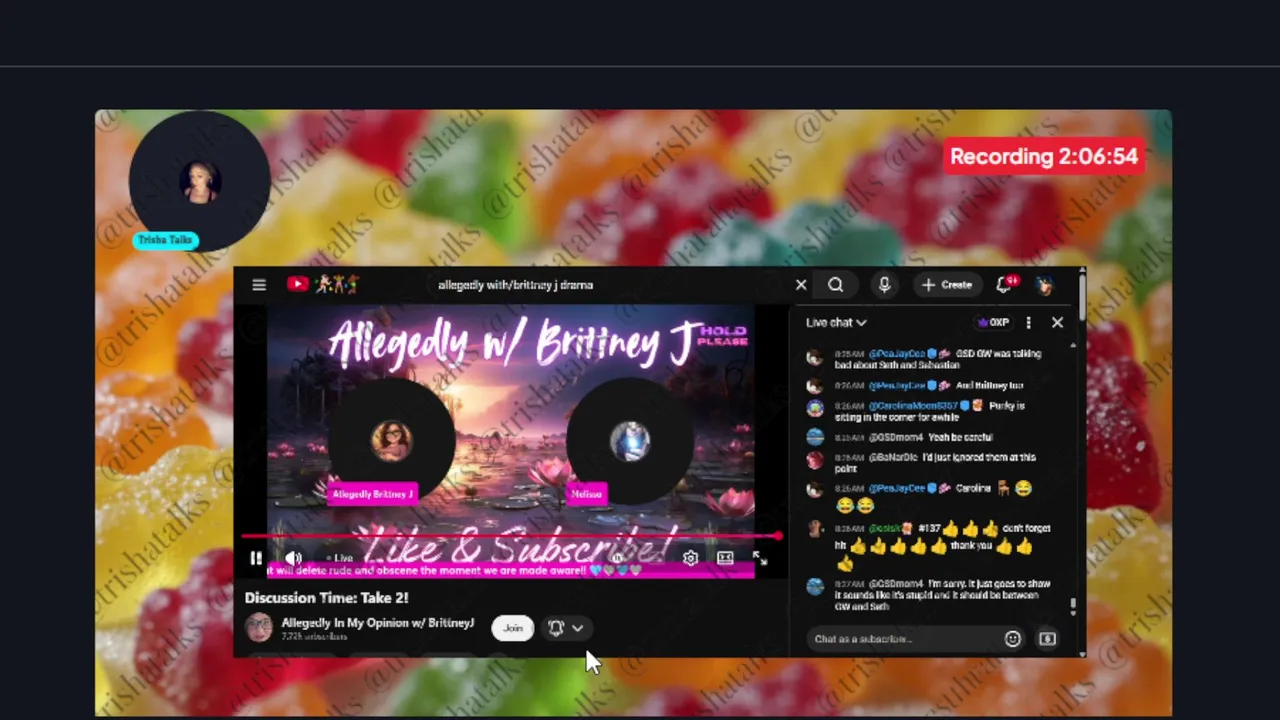Click the 'Yeah be careful' chat message

pyautogui.click(x=960, y=437)
